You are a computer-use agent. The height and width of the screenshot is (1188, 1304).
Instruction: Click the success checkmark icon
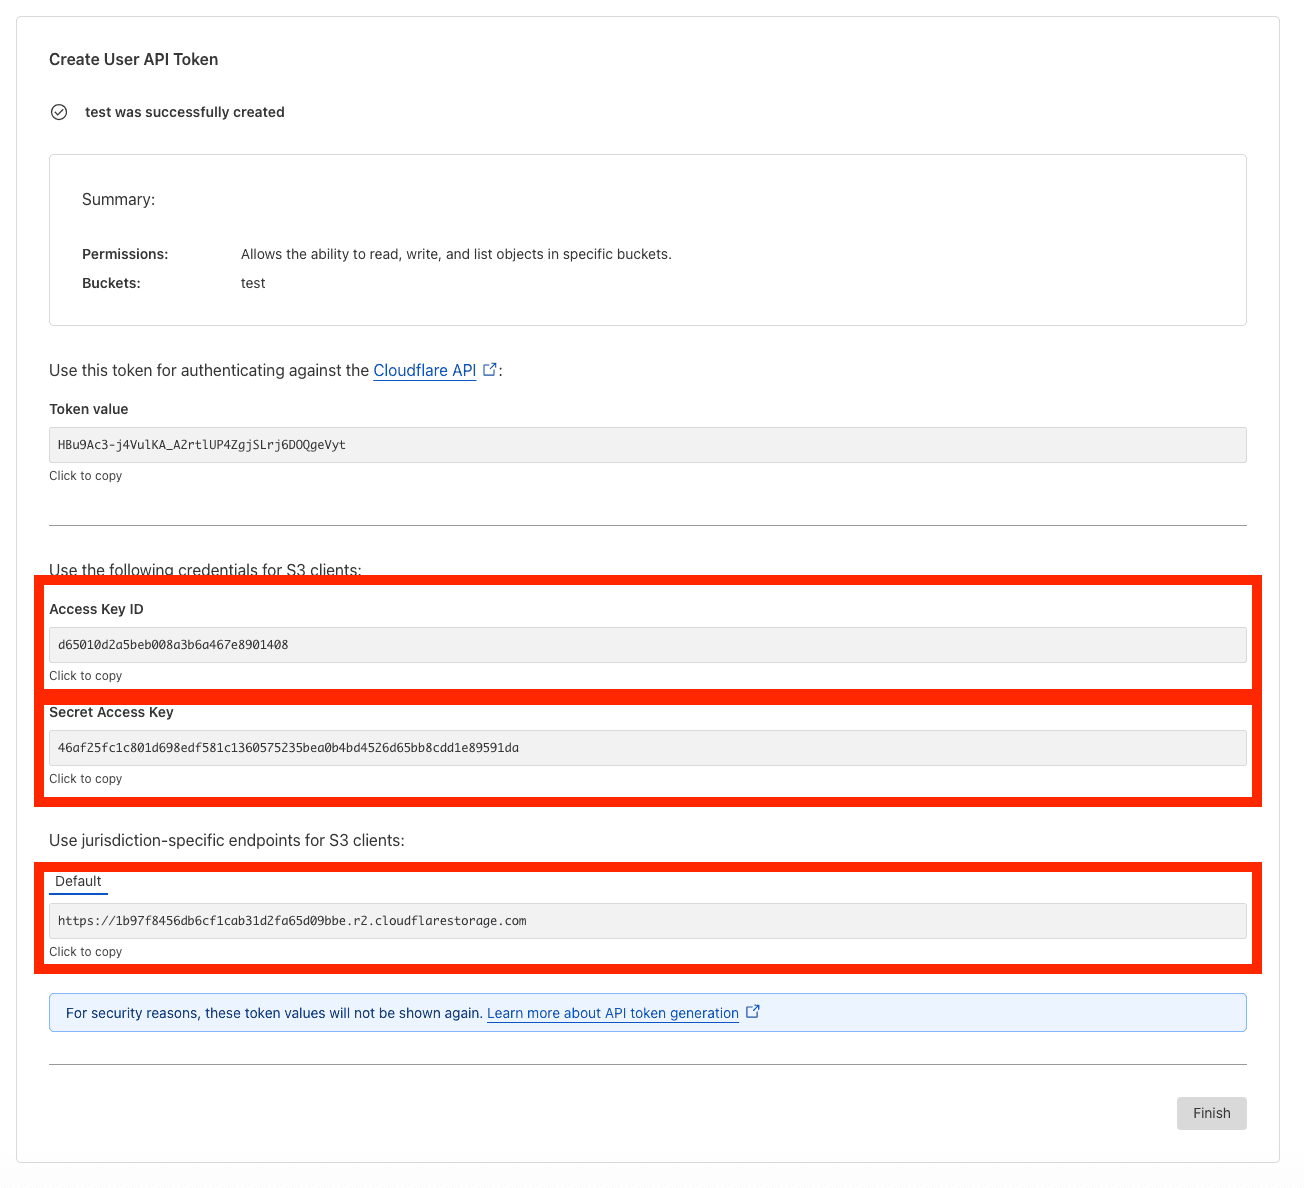click(59, 112)
